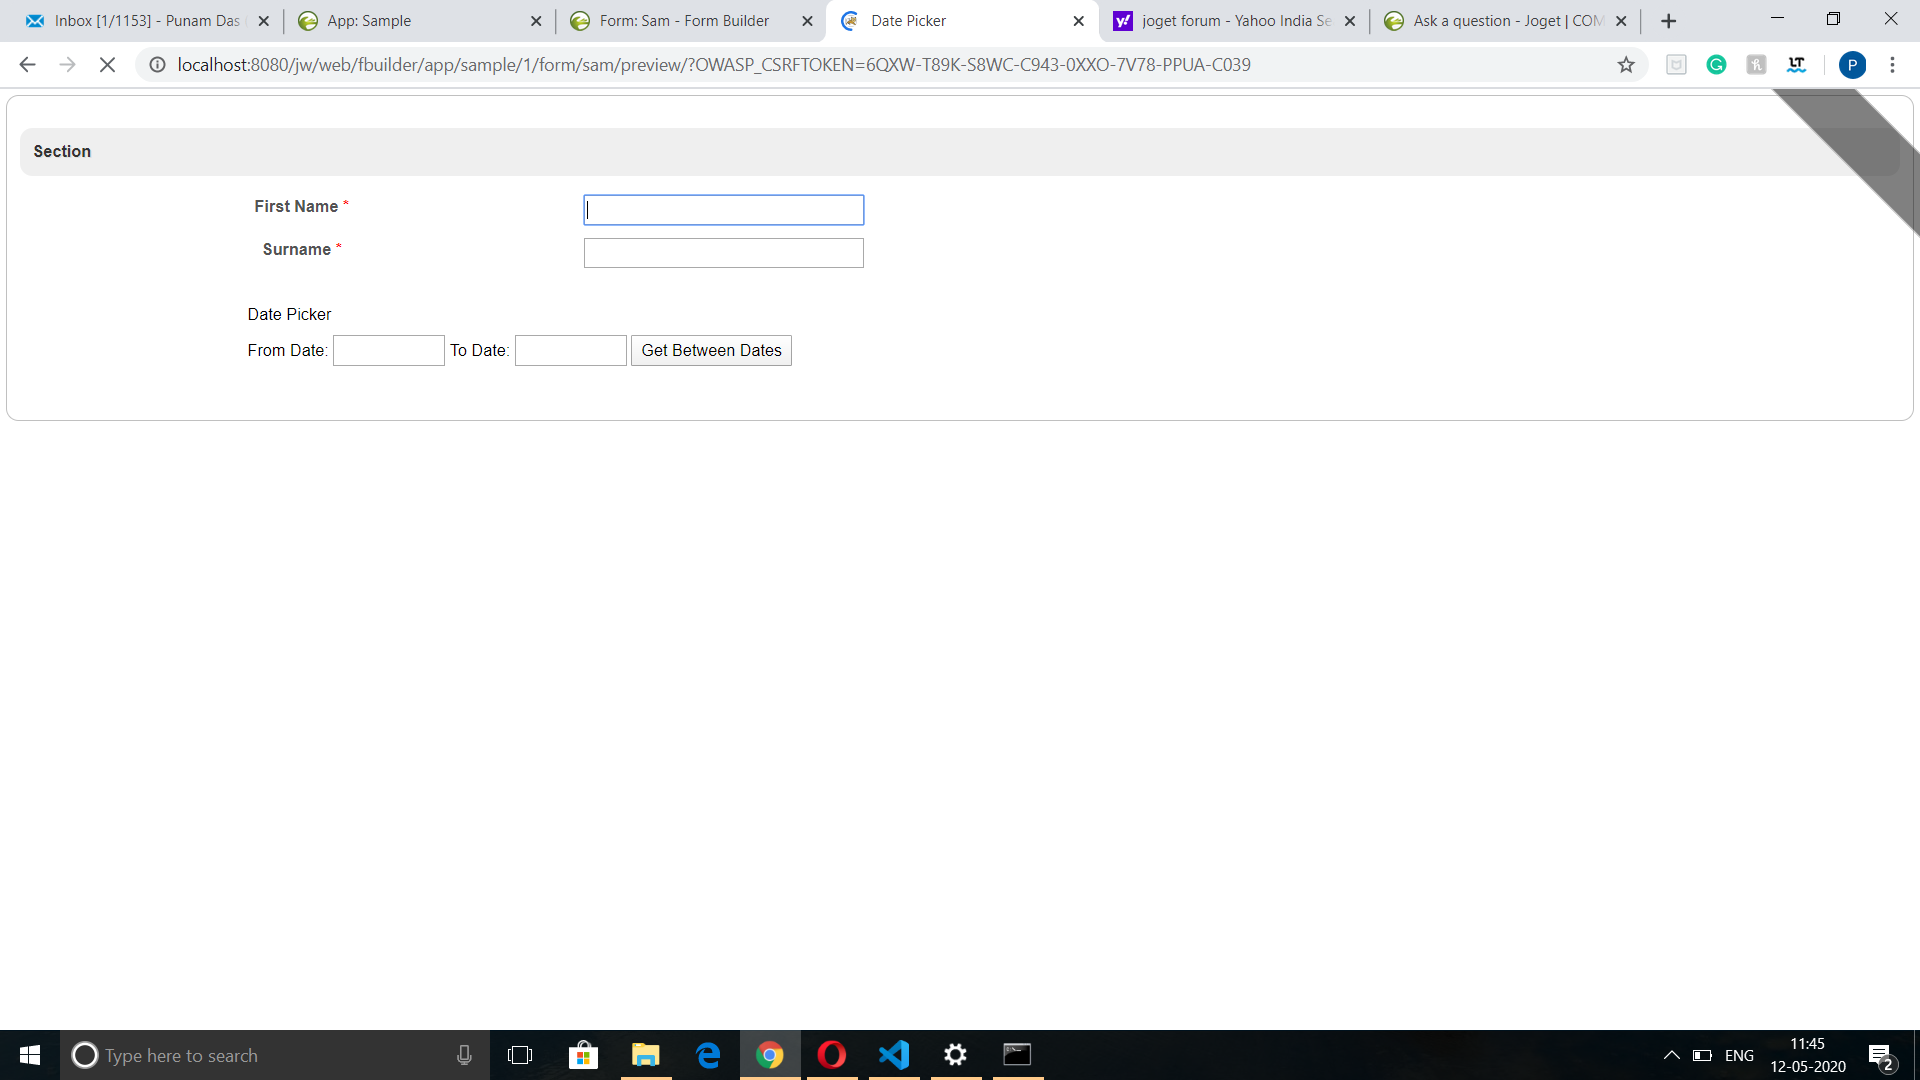1920x1080 pixels.
Task: Go back to previous page
Action: click(27, 65)
